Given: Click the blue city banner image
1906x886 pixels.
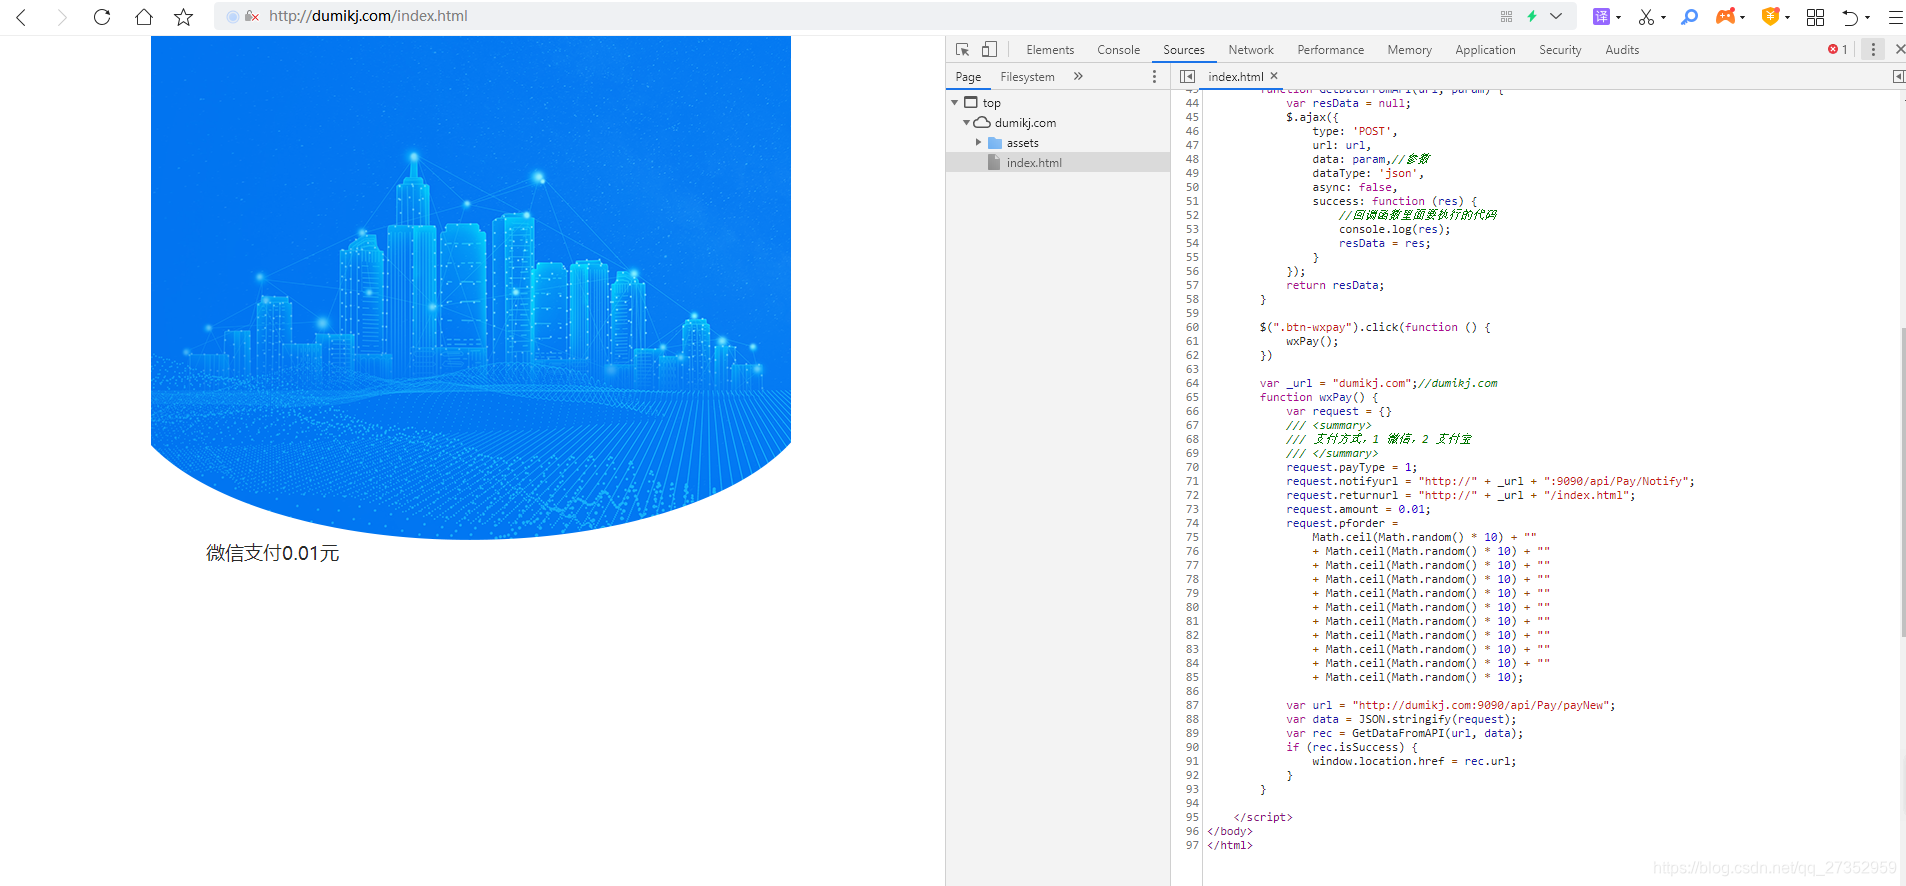Looking at the screenshot, I should click(x=471, y=288).
